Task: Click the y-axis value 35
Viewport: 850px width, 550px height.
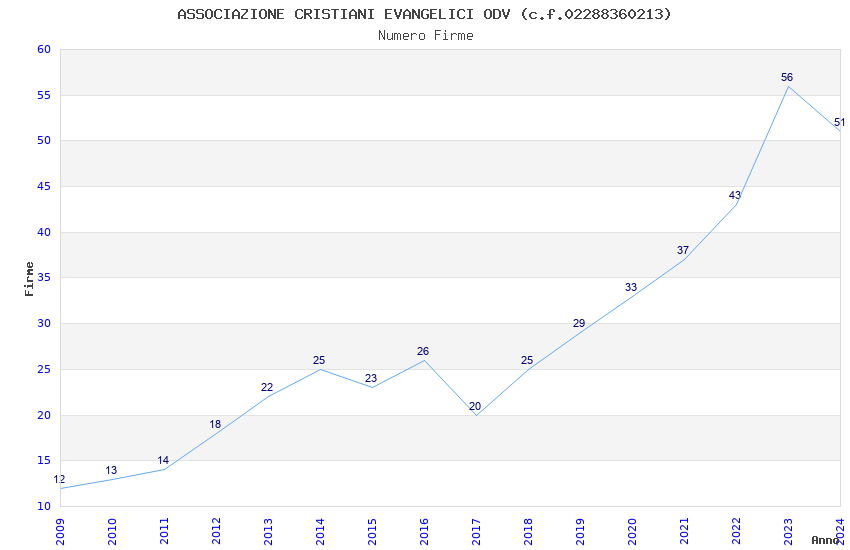Action: coord(44,278)
